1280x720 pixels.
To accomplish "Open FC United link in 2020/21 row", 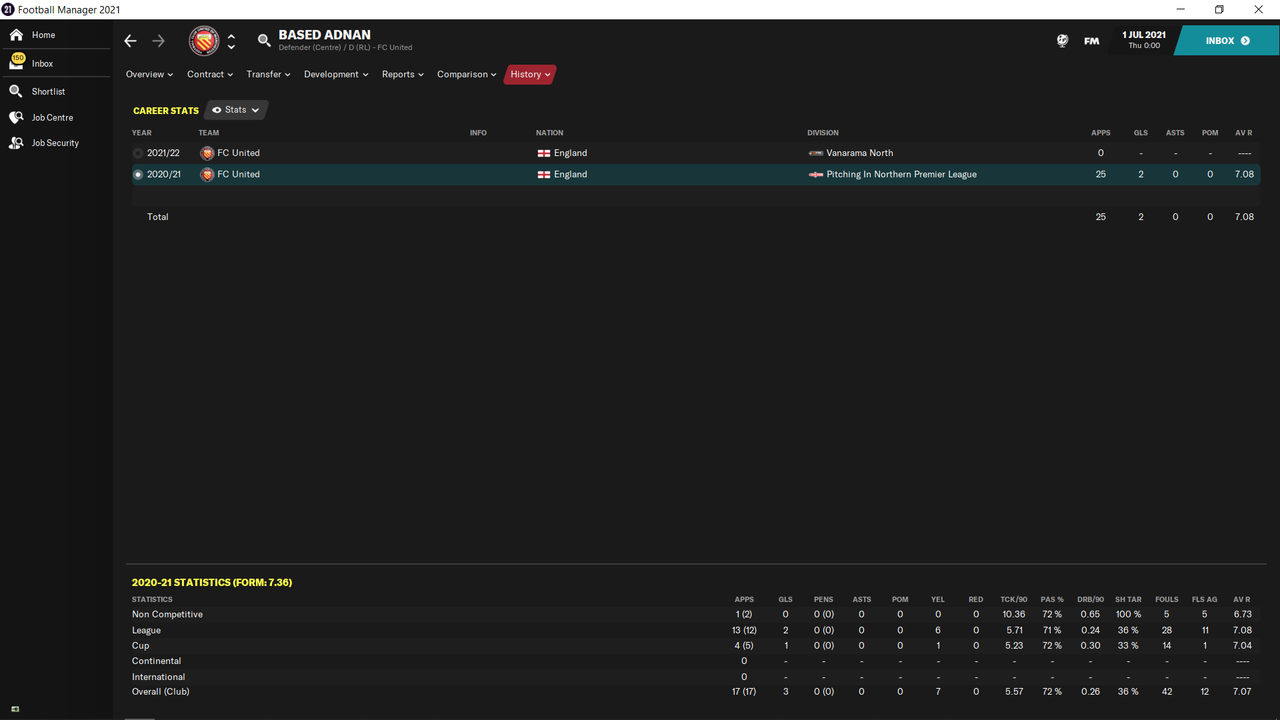I will tap(238, 174).
